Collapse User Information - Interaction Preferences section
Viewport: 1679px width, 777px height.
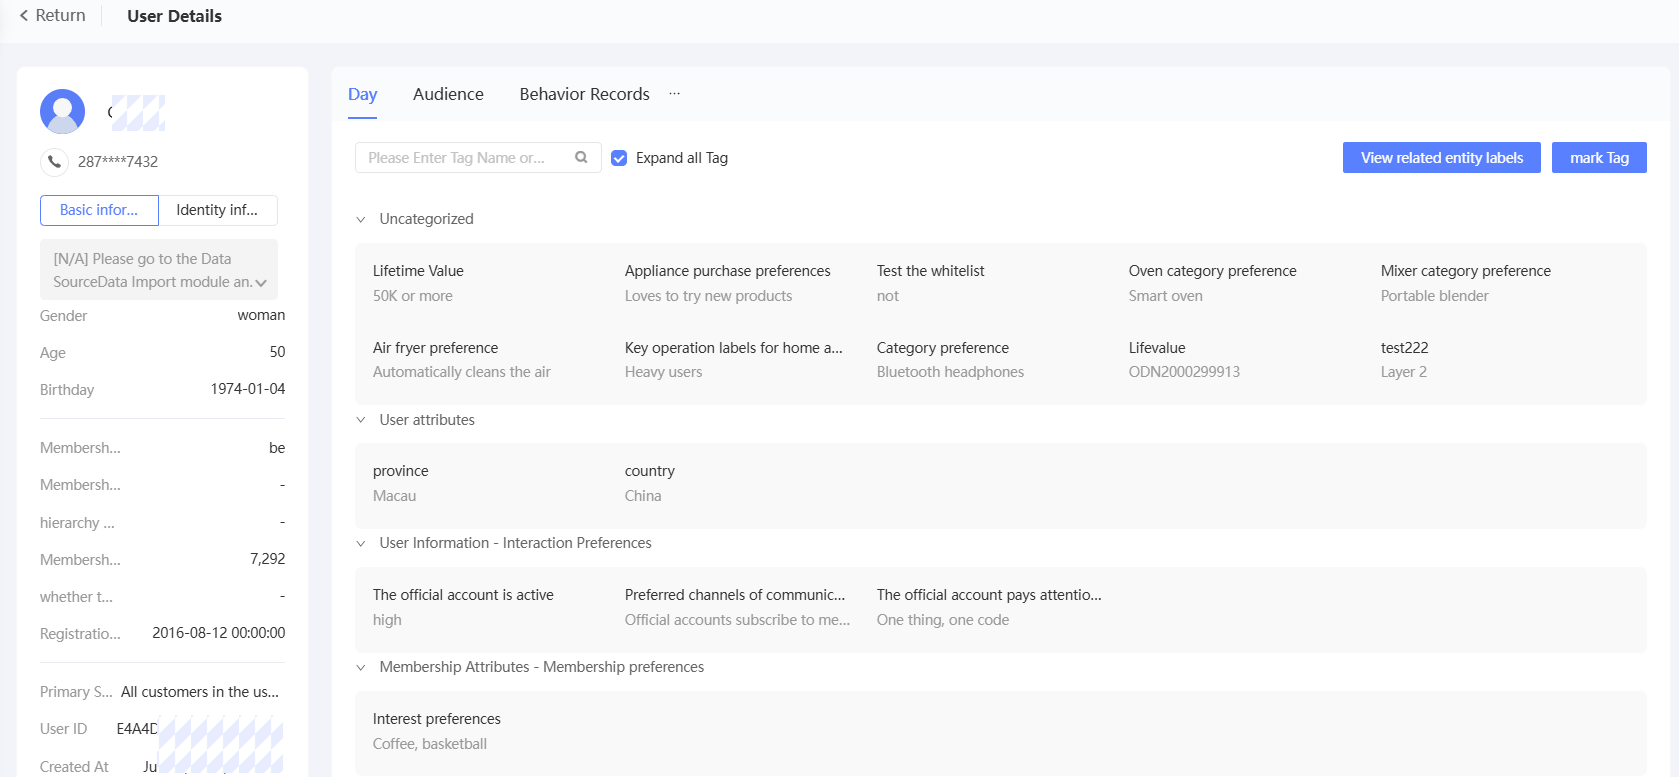(361, 543)
